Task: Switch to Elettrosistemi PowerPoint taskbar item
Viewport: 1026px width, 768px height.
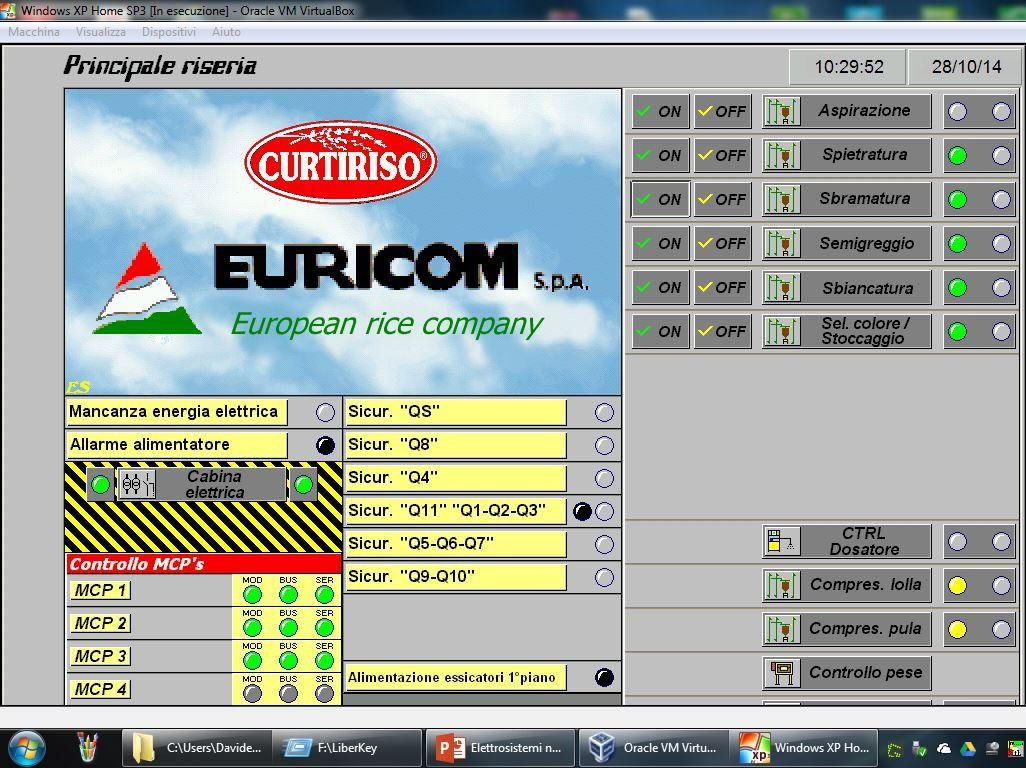Action: coord(500,748)
